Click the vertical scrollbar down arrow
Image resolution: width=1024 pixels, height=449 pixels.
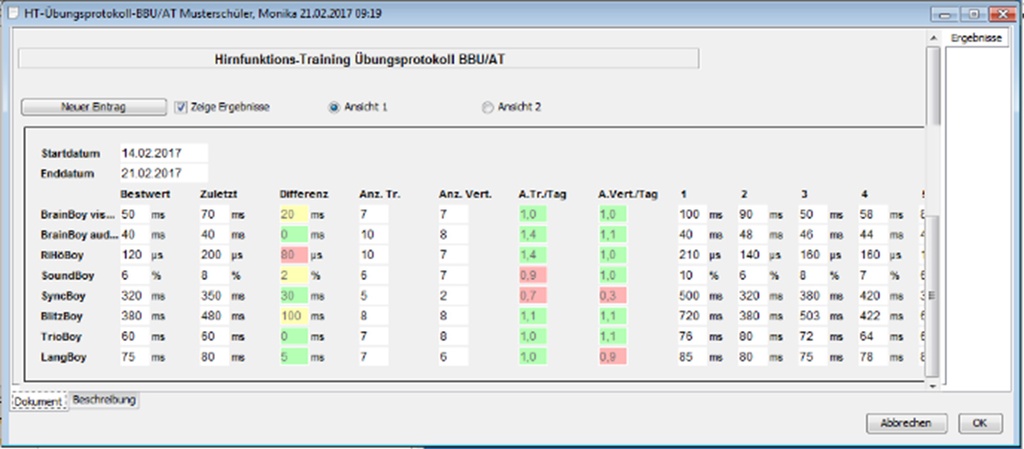(x=933, y=386)
